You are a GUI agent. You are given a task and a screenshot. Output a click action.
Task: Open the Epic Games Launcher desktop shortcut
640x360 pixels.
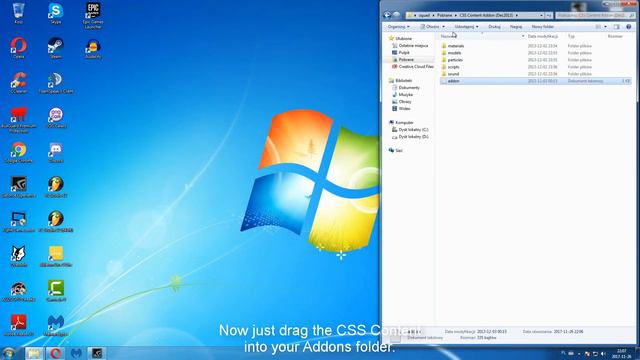coord(93,15)
